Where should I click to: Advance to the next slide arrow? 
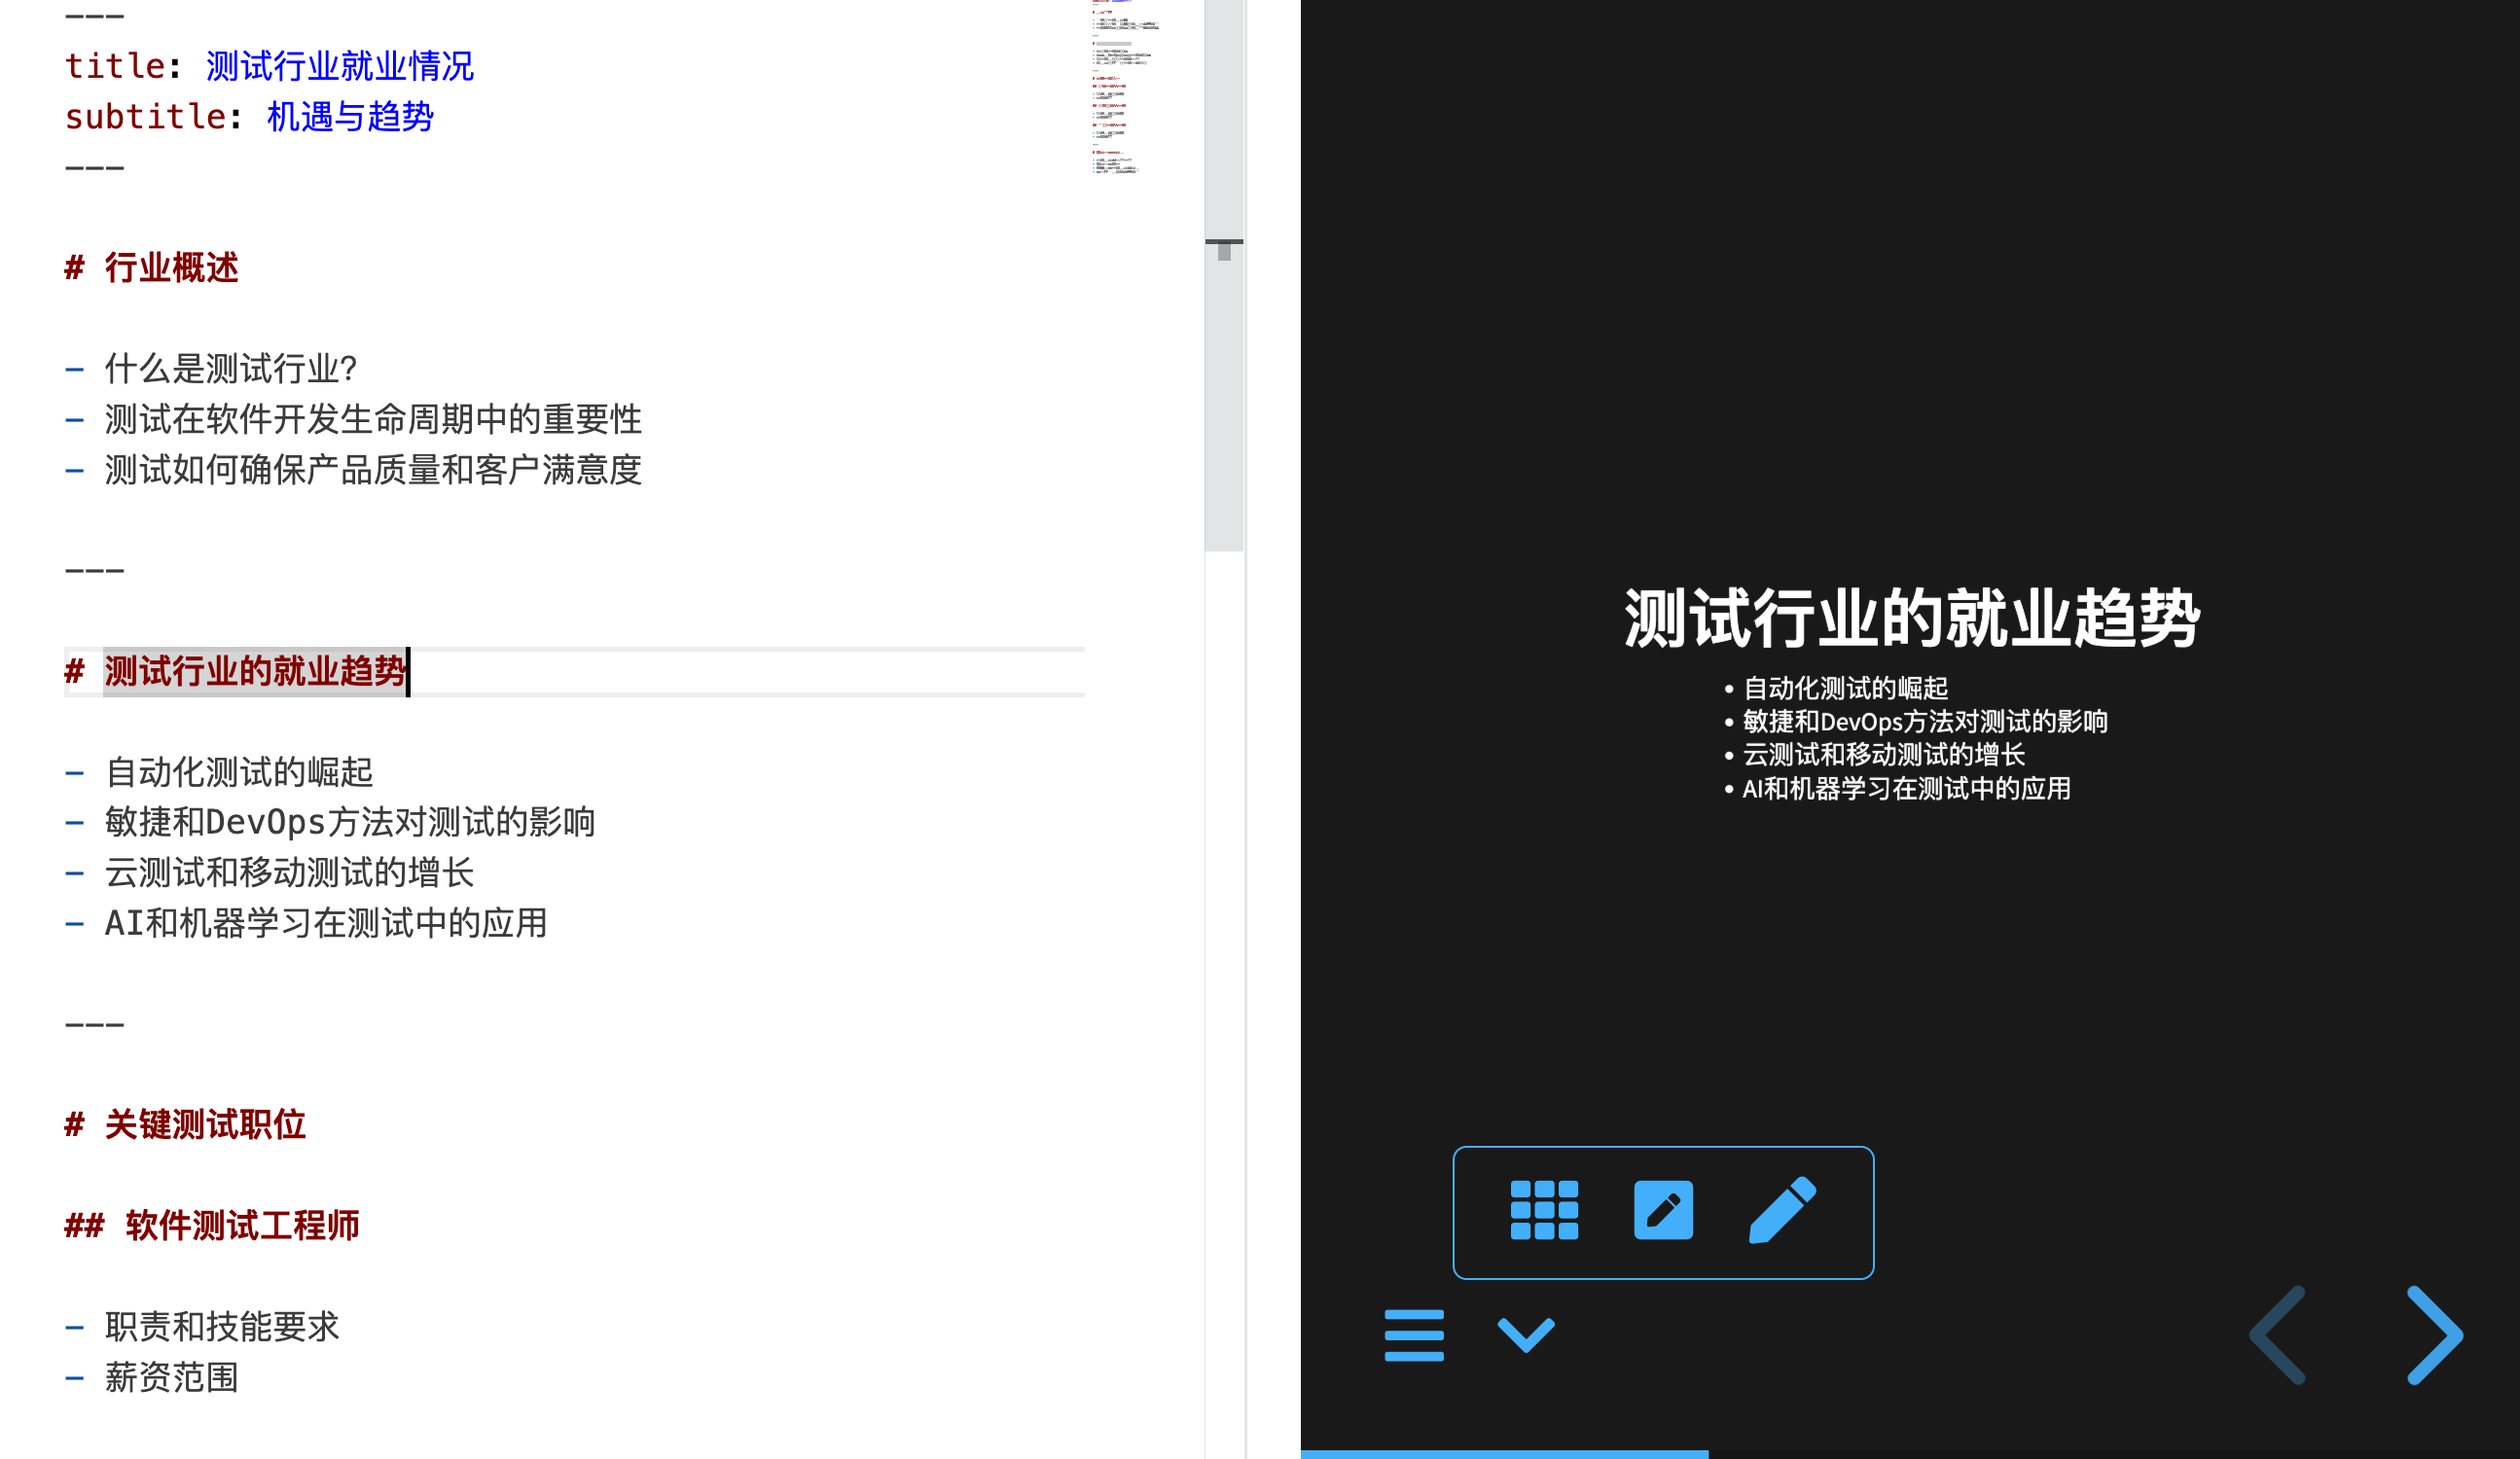click(x=2434, y=1335)
